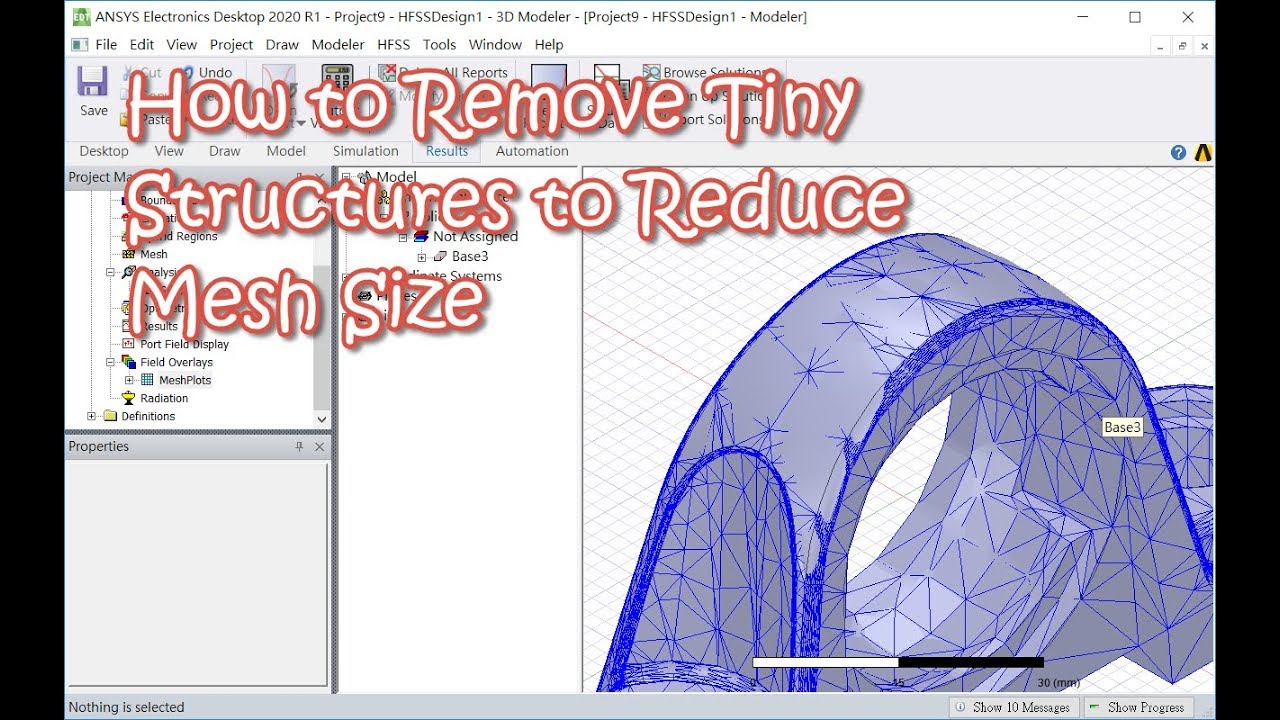Switch to the Automation ribbon tab
The width and height of the screenshot is (1280, 720).
click(532, 151)
